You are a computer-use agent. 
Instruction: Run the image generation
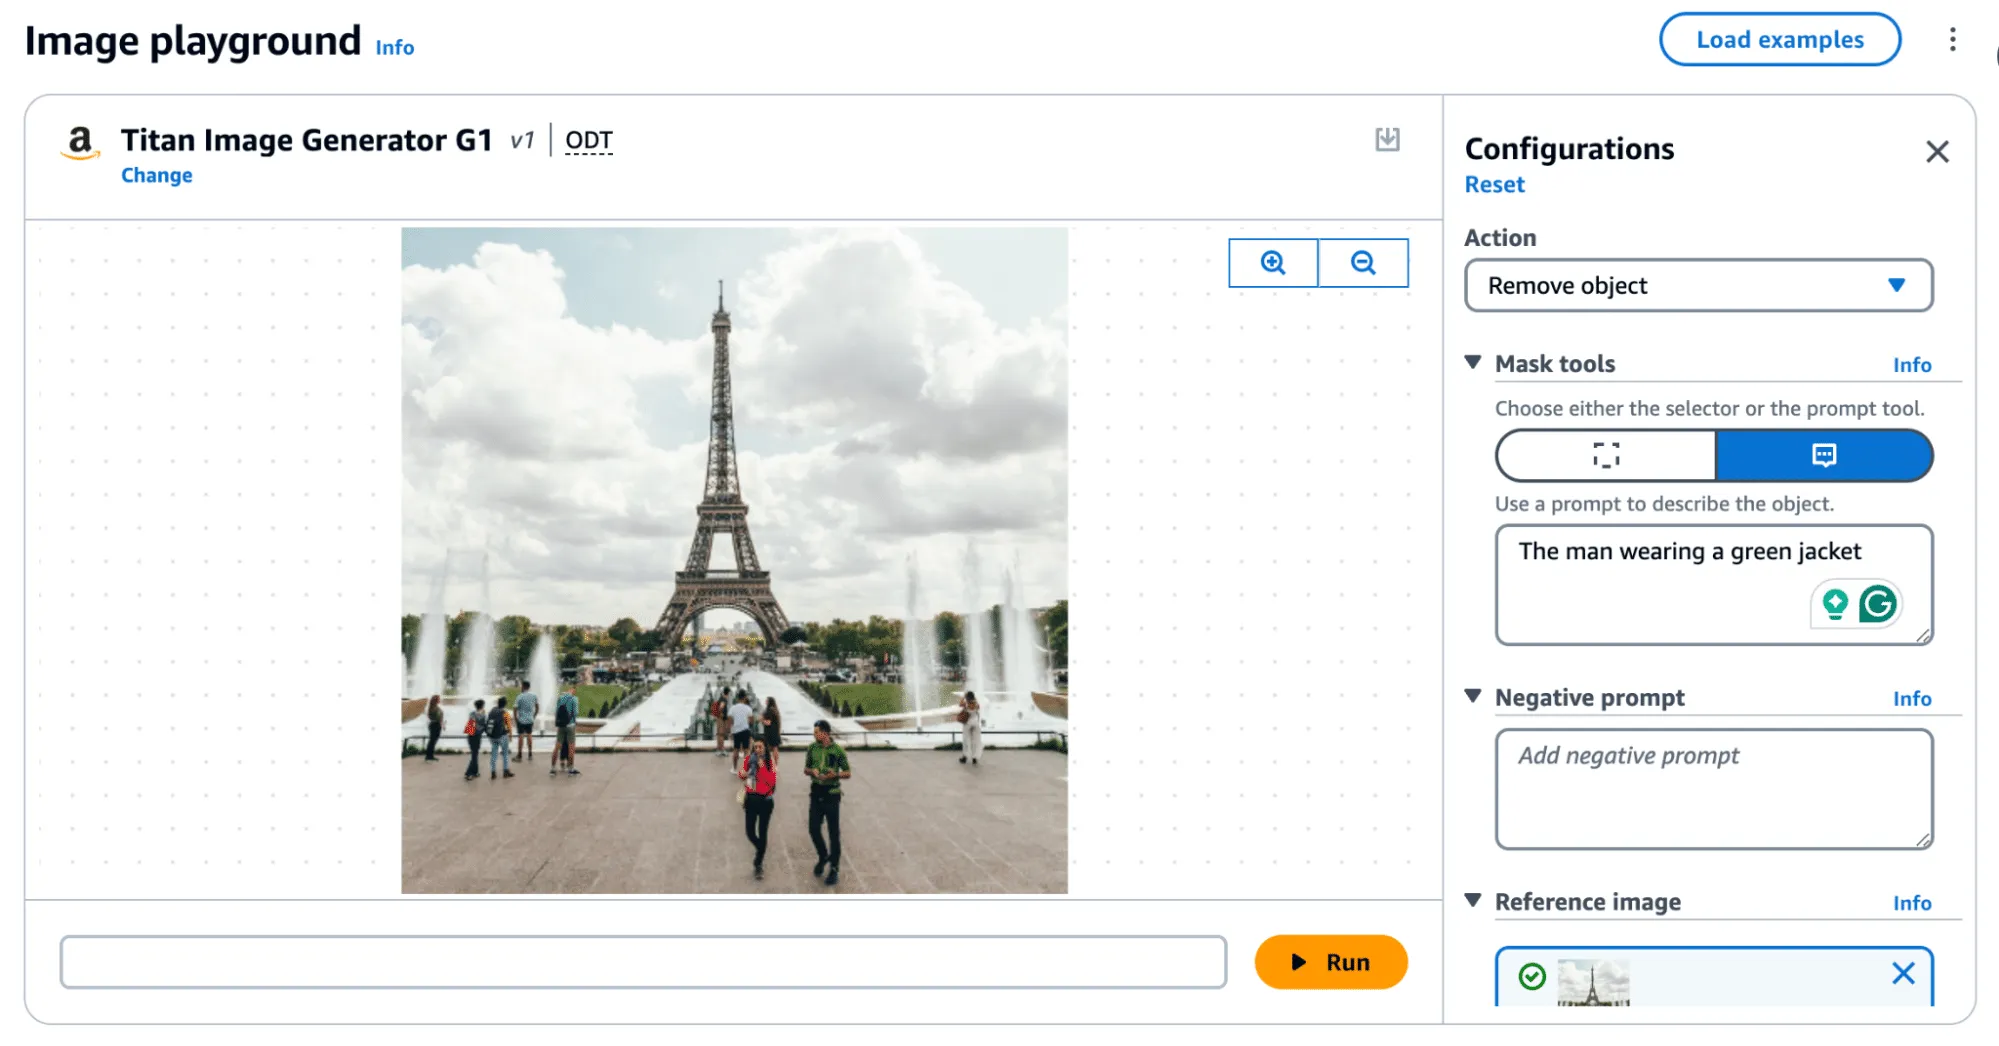[x=1331, y=962]
